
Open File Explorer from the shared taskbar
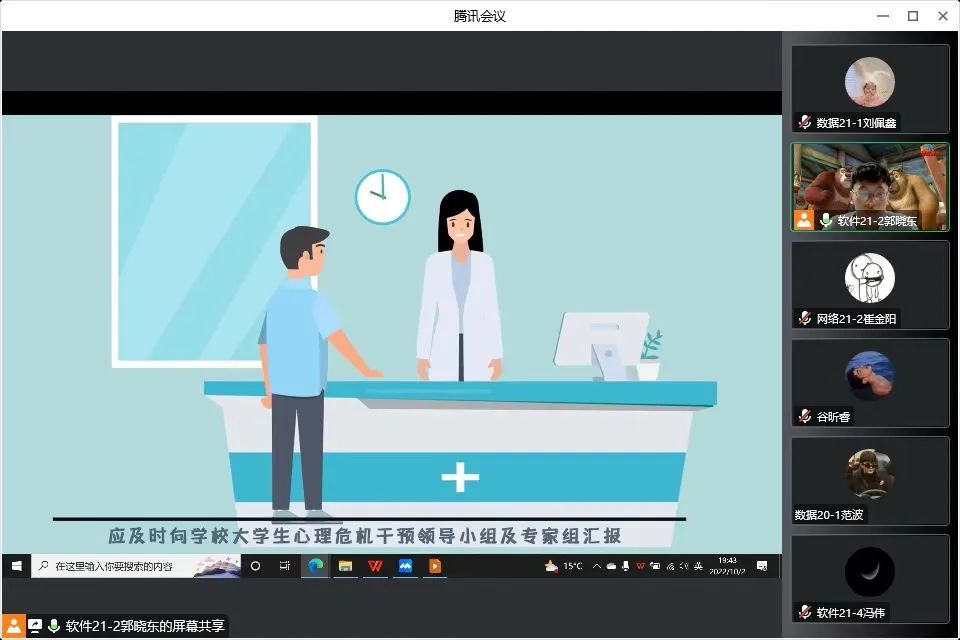point(345,566)
